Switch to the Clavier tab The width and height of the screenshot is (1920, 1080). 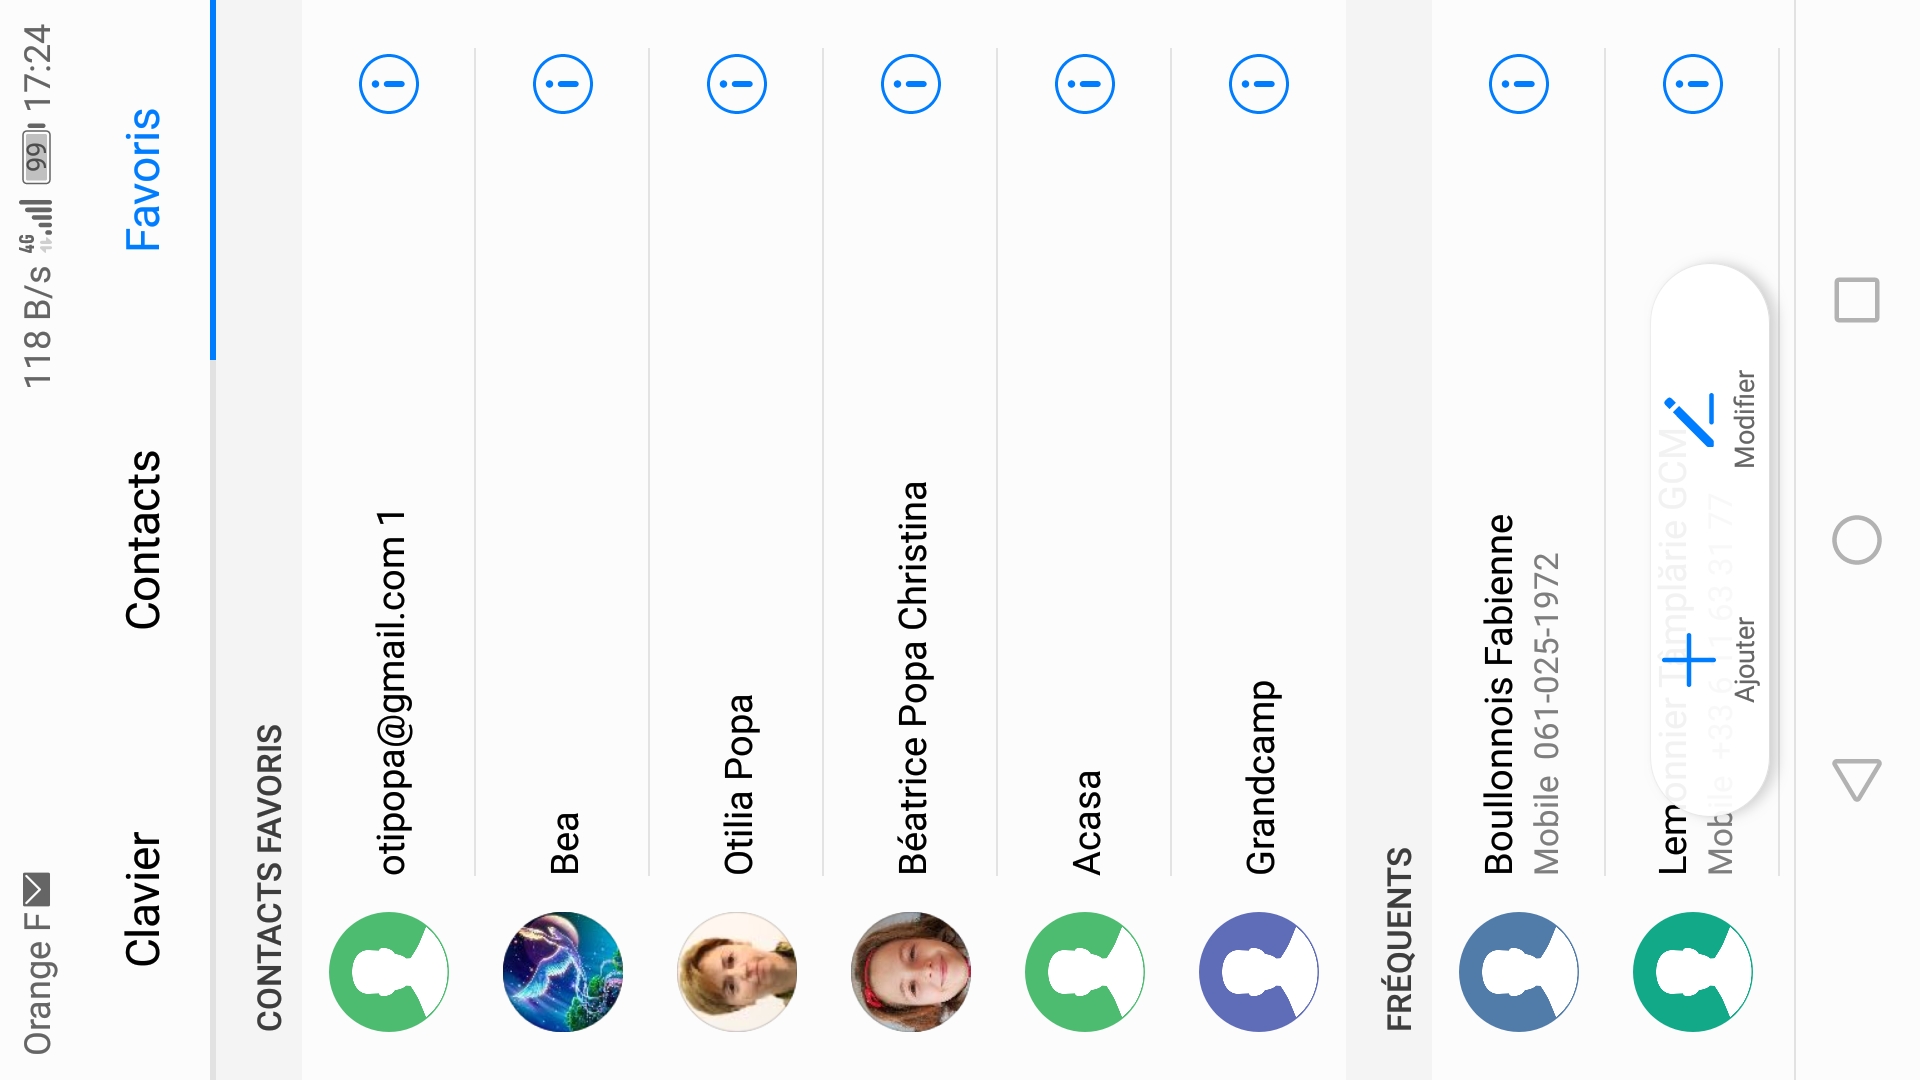tap(143, 900)
